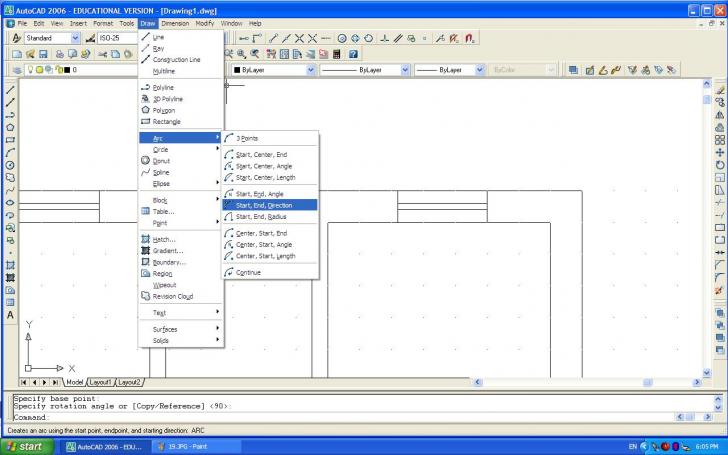Expand the Surfaces submenu in Draw menu
Image resolution: width=728 pixels, height=455 pixels.
(x=181, y=329)
